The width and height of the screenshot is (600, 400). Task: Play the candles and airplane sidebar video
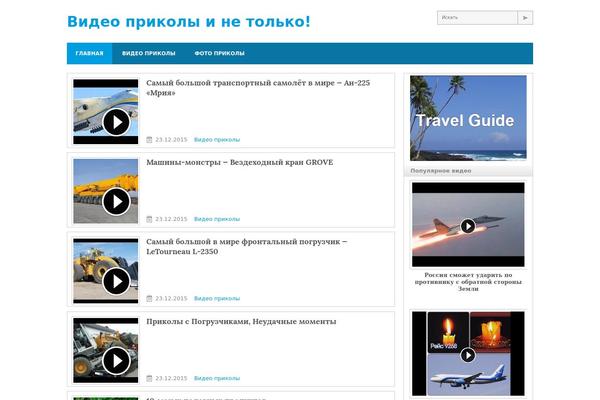tap(468, 354)
